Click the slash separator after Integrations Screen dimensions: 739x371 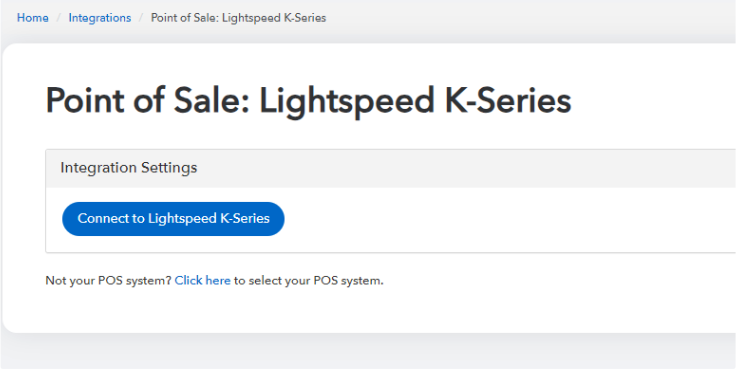[141, 18]
